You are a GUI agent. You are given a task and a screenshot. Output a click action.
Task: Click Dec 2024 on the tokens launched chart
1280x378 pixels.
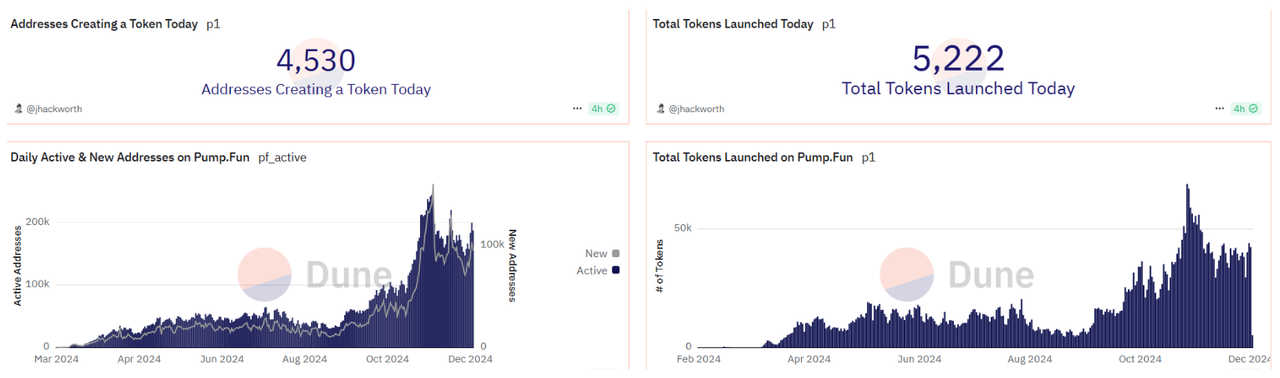[1248, 358]
